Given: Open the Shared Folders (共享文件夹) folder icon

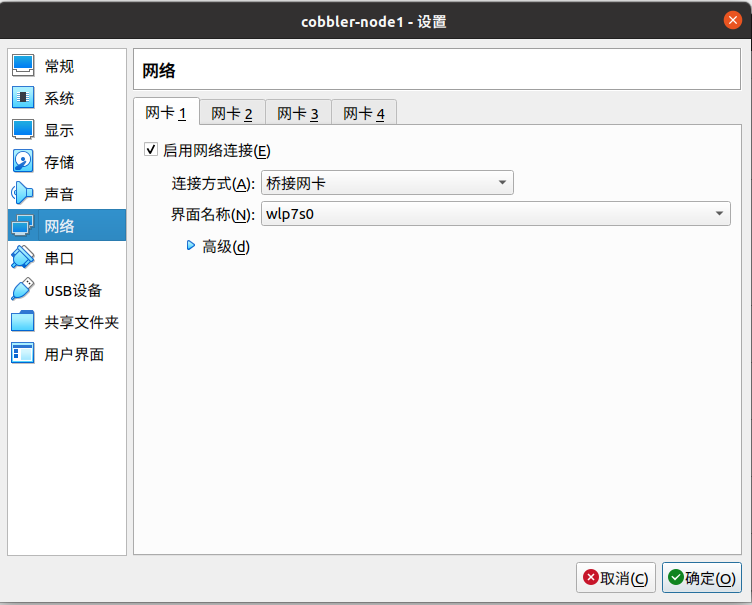Looking at the screenshot, I should pyautogui.click(x=23, y=322).
